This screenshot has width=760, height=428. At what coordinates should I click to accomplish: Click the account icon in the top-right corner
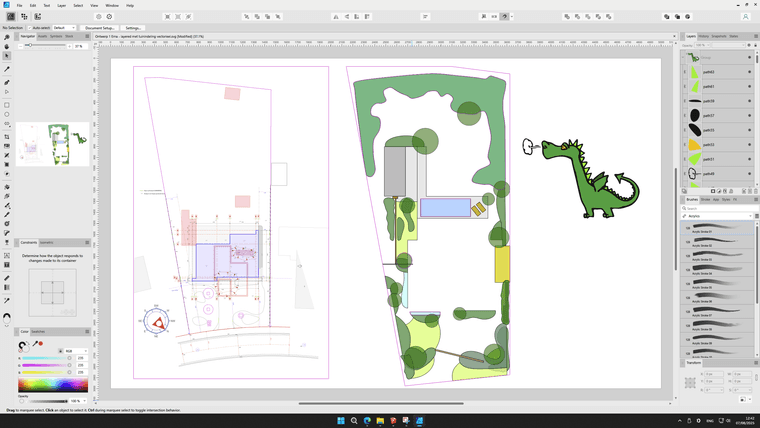click(x=745, y=16)
